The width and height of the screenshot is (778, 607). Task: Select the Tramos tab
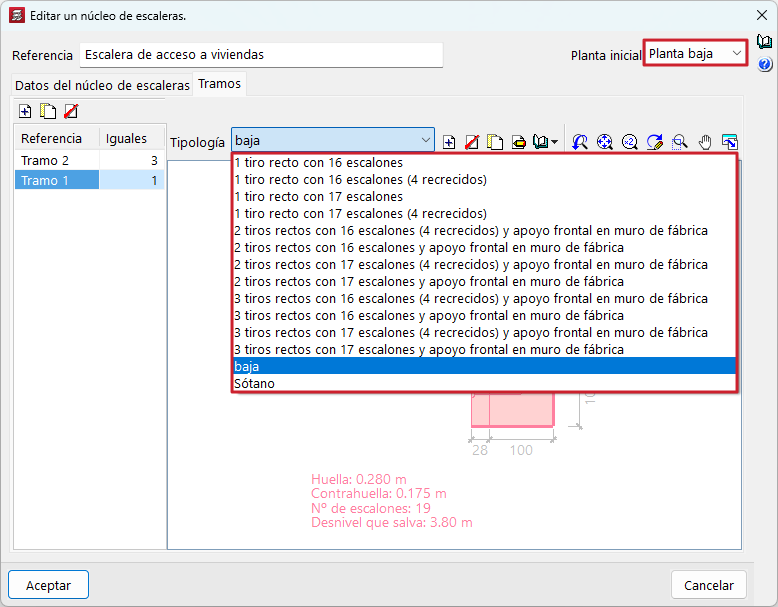tap(219, 84)
